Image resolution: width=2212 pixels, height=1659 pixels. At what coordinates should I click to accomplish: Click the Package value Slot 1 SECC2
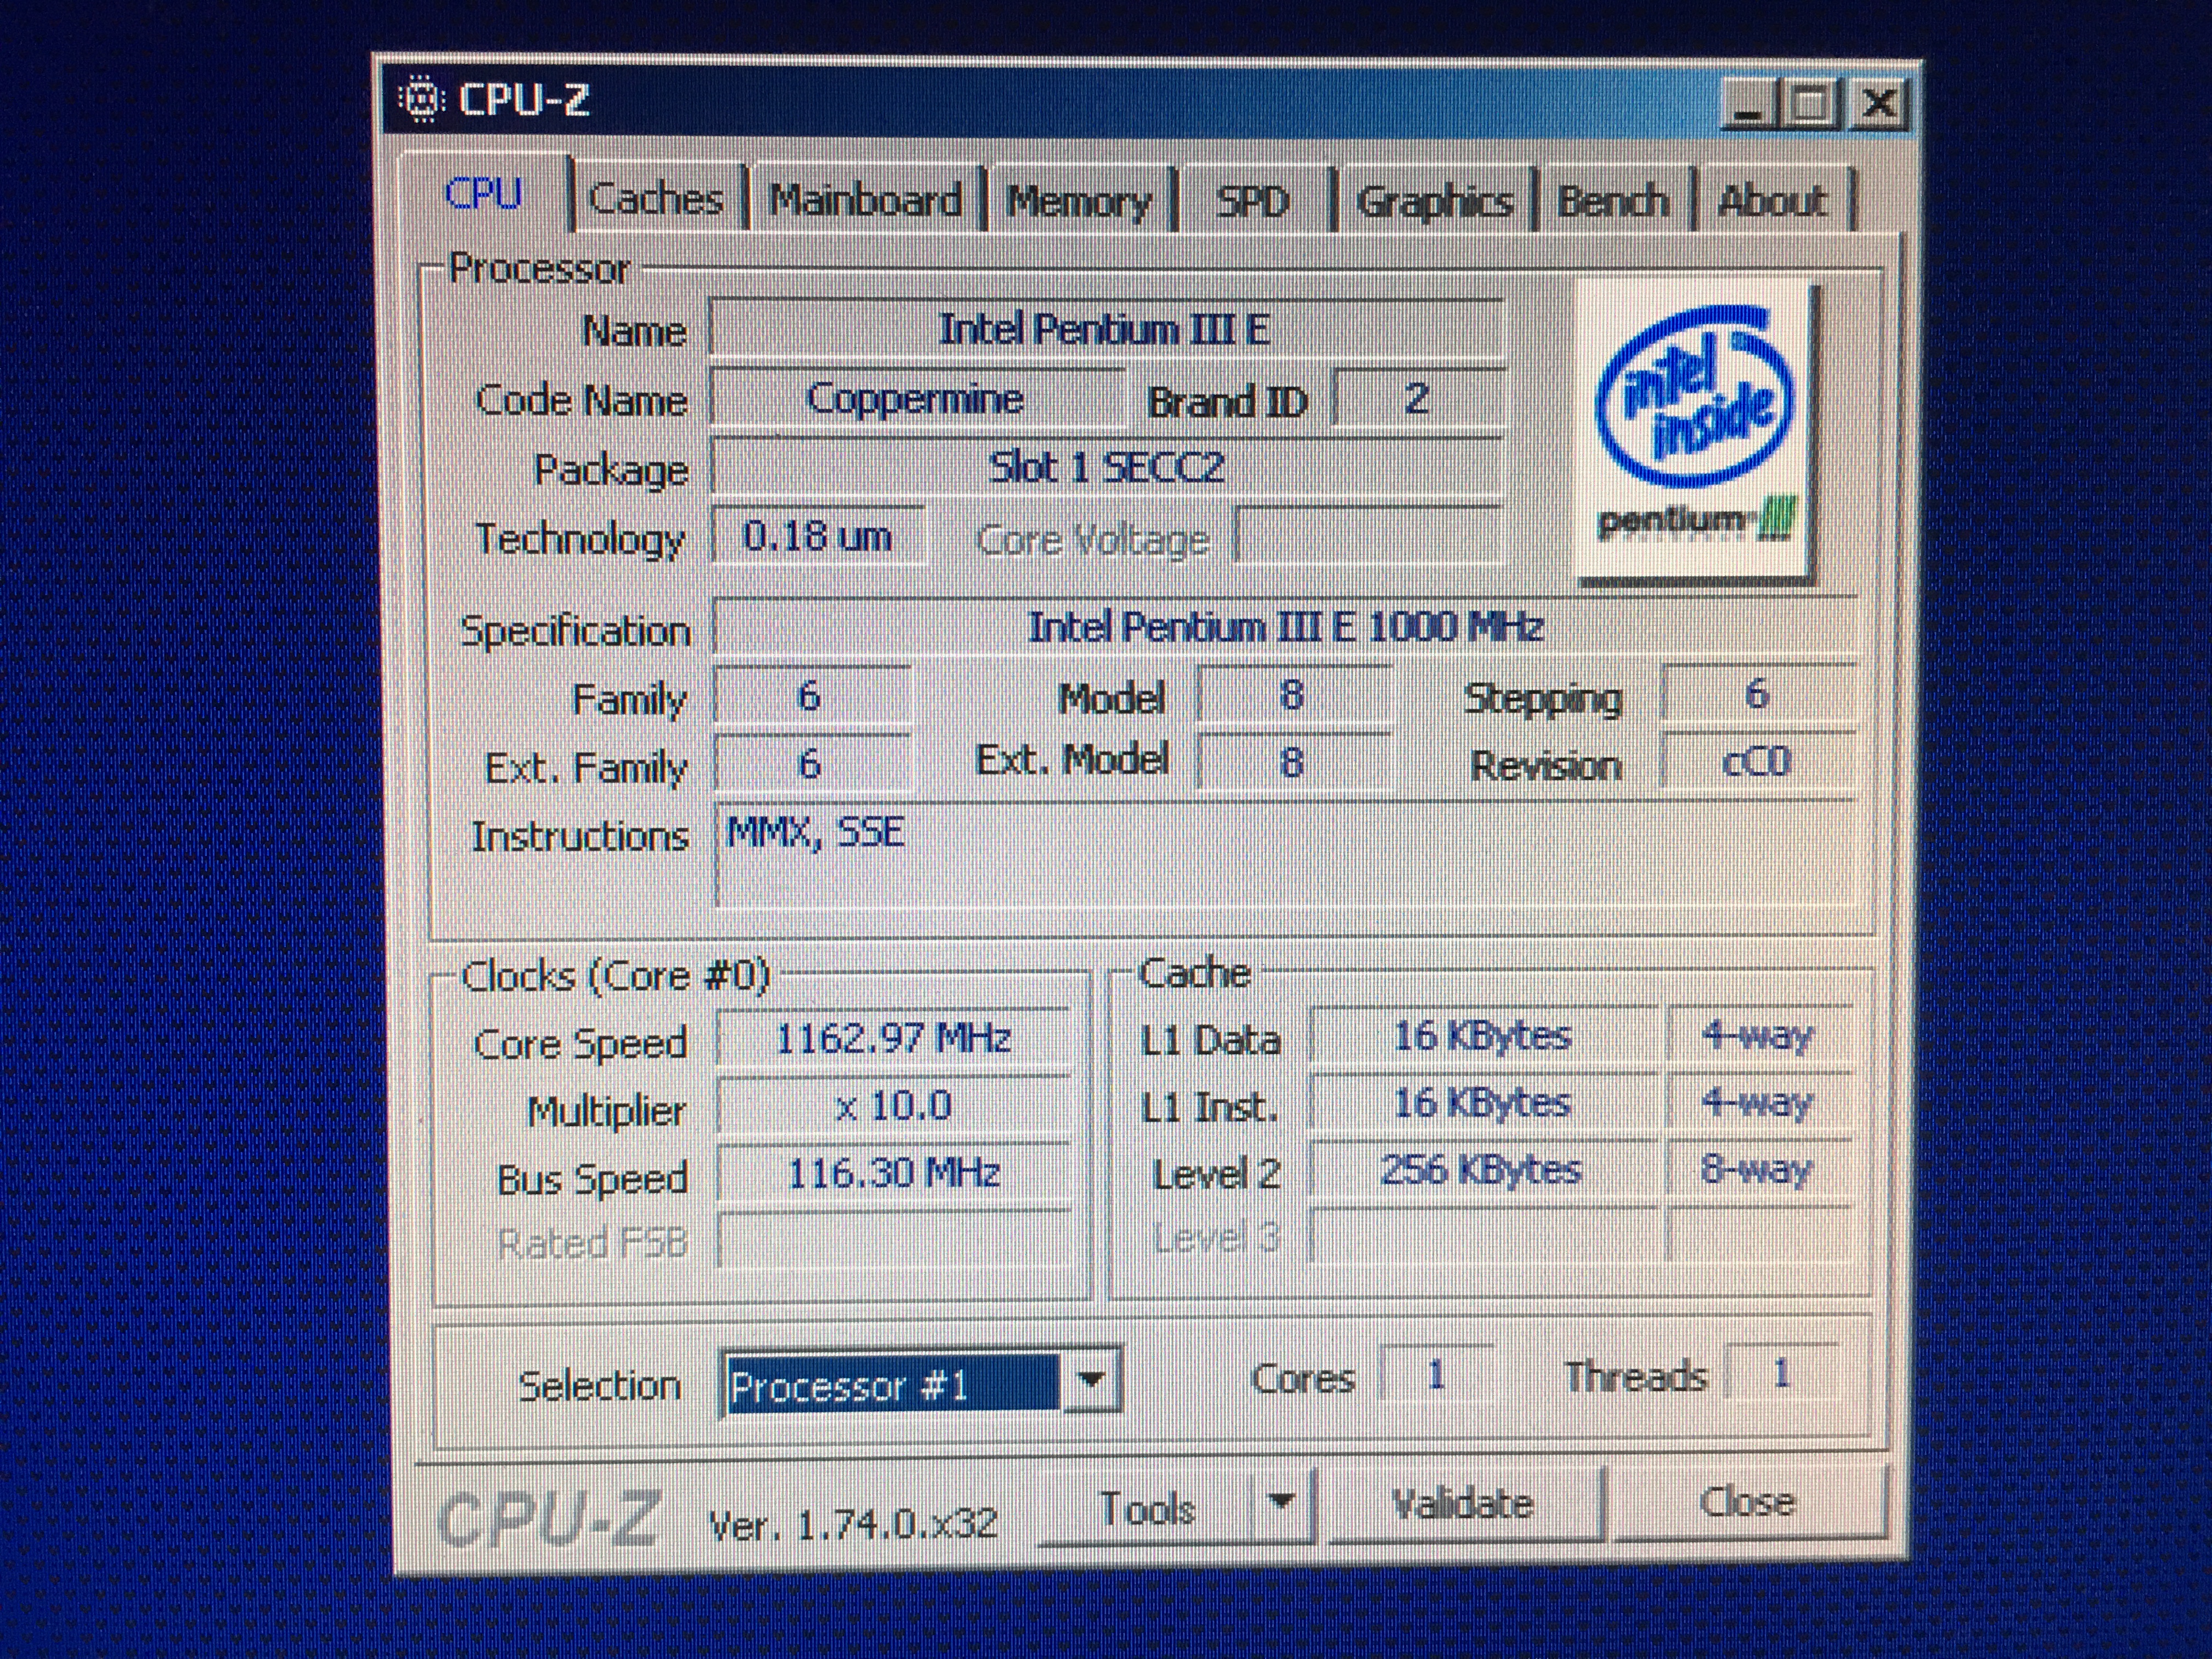click(x=1106, y=467)
